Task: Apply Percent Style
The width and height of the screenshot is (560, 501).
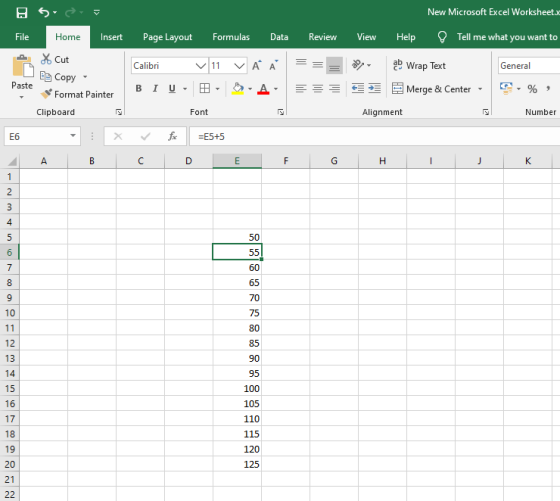Action: coord(532,89)
